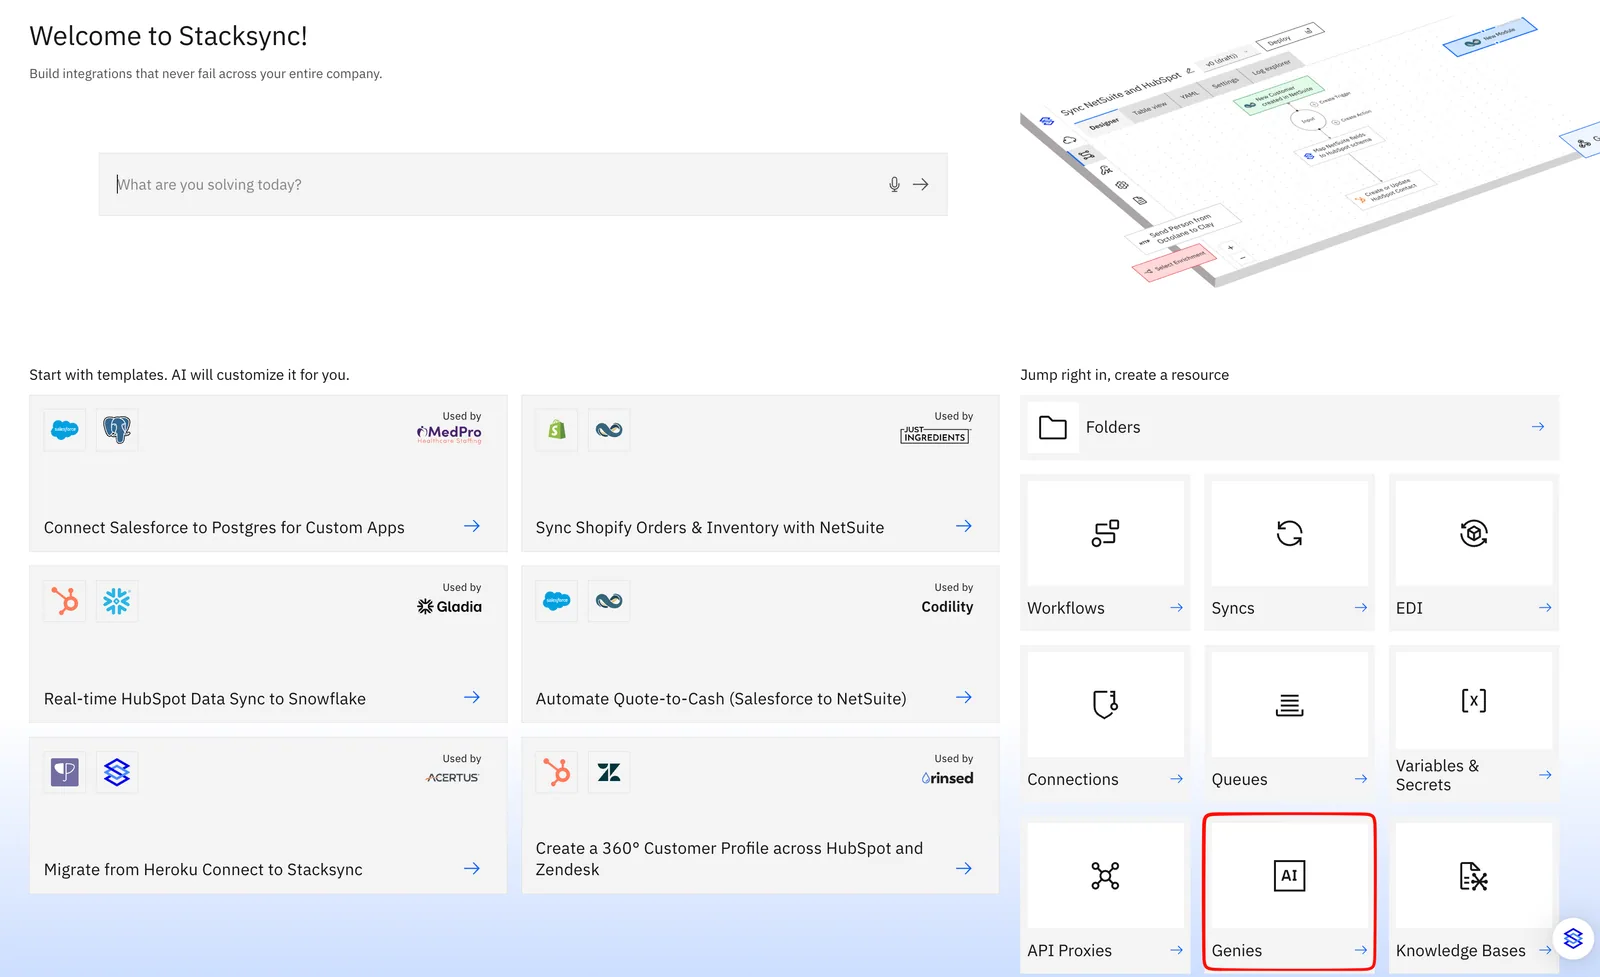Open 'Connect Salesforce to Postgres for Custom Apps' template
The image size is (1600, 977).
click(x=268, y=473)
